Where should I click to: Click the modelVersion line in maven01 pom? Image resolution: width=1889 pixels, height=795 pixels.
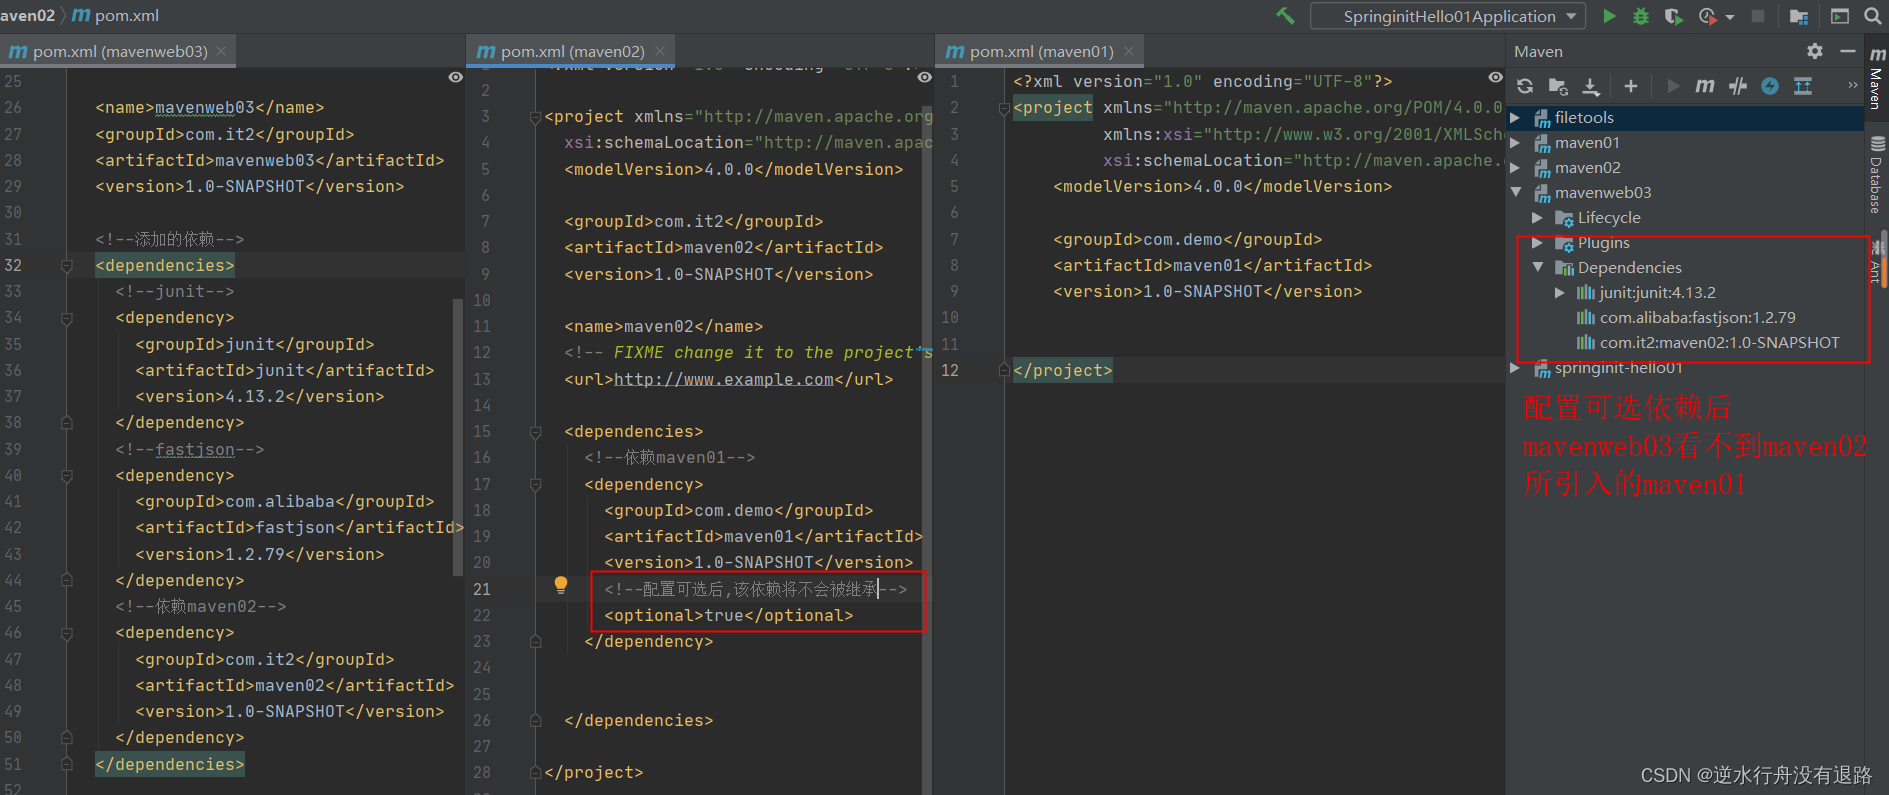click(x=1222, y=186)
